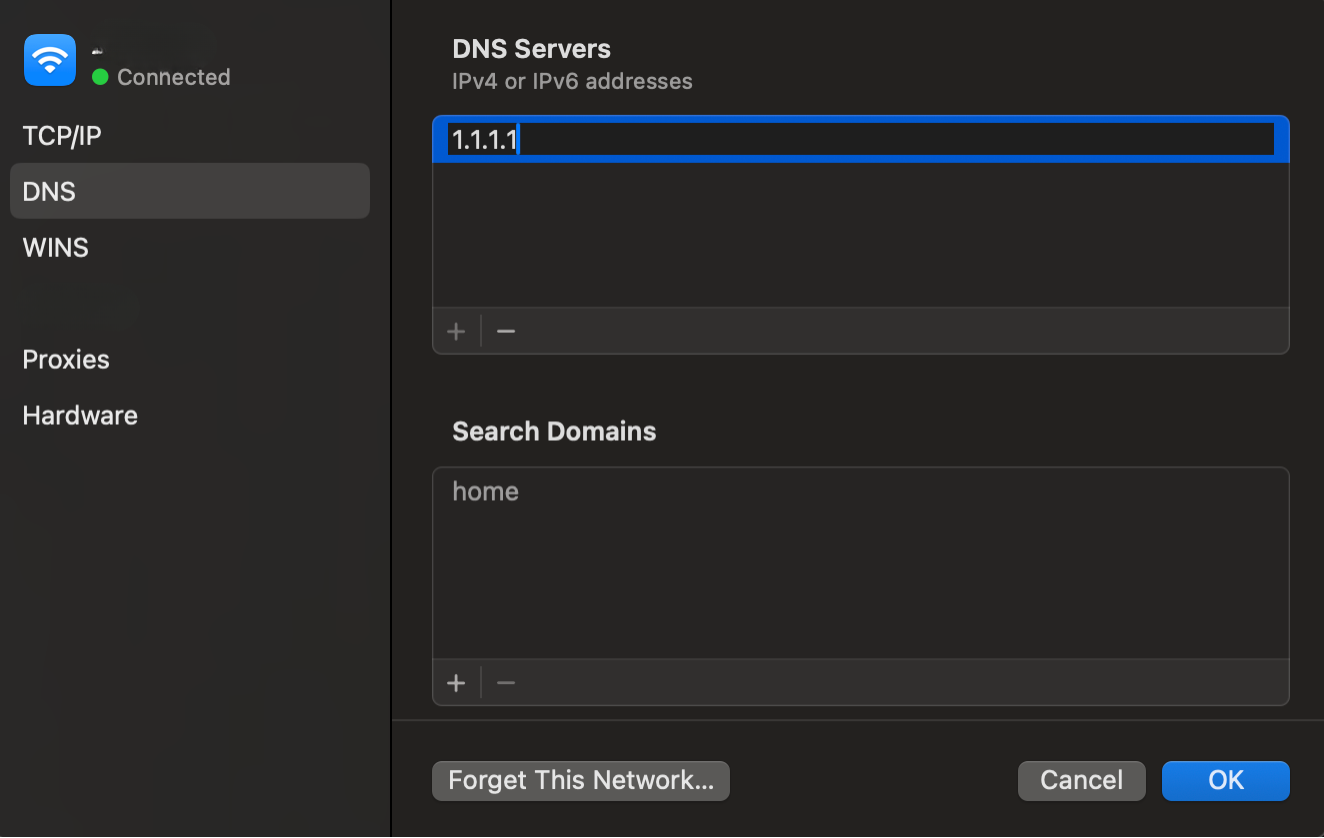Click the minus icon under Search Domains
This screenshot has height=838, width=1324.
tap(505, 682)
